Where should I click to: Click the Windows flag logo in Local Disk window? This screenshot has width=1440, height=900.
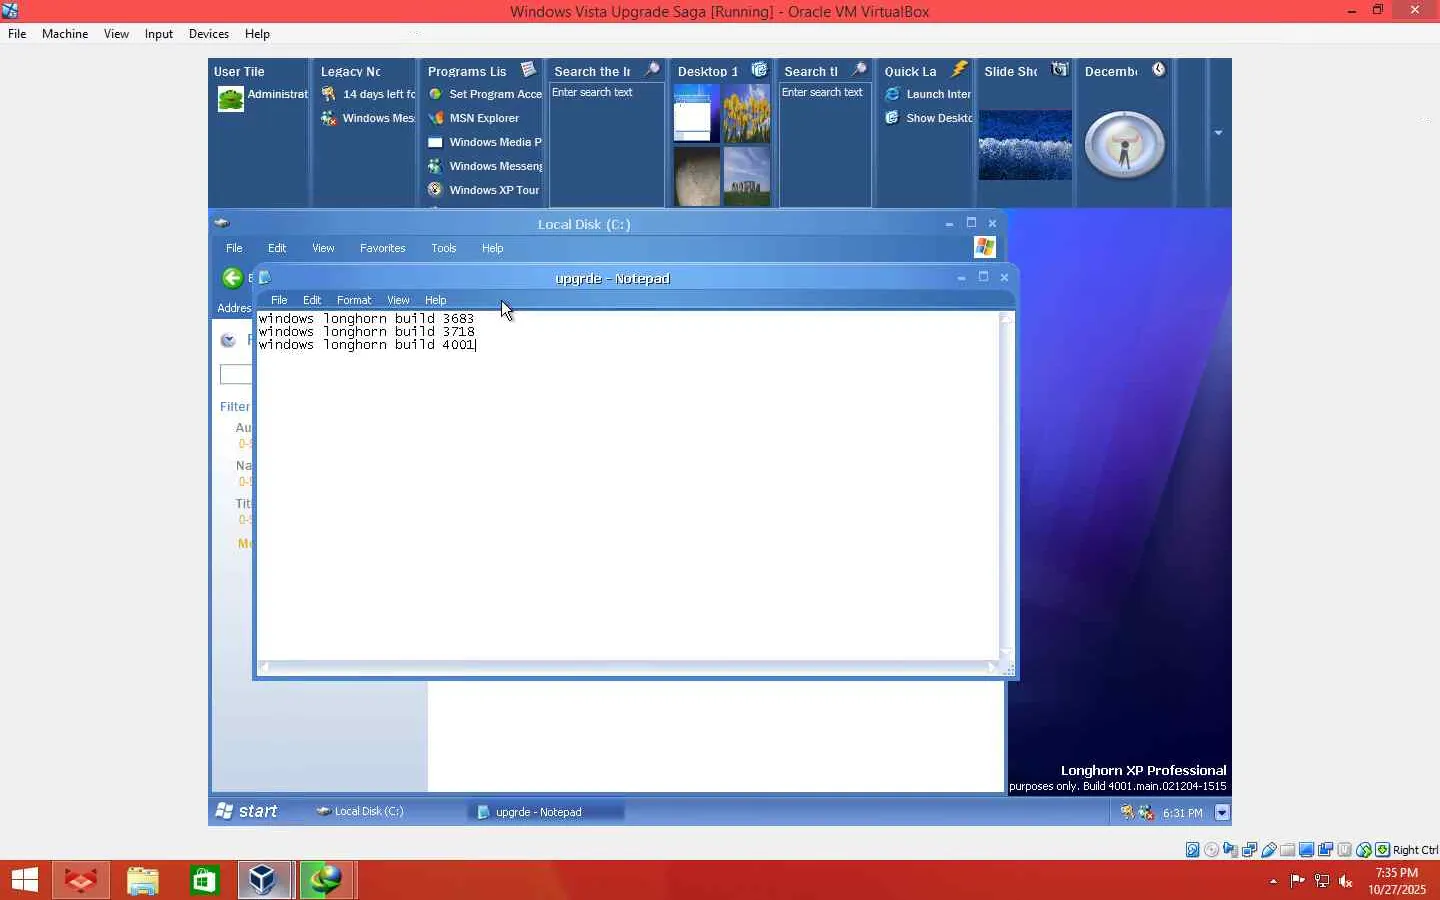click(x=985, y=247)
